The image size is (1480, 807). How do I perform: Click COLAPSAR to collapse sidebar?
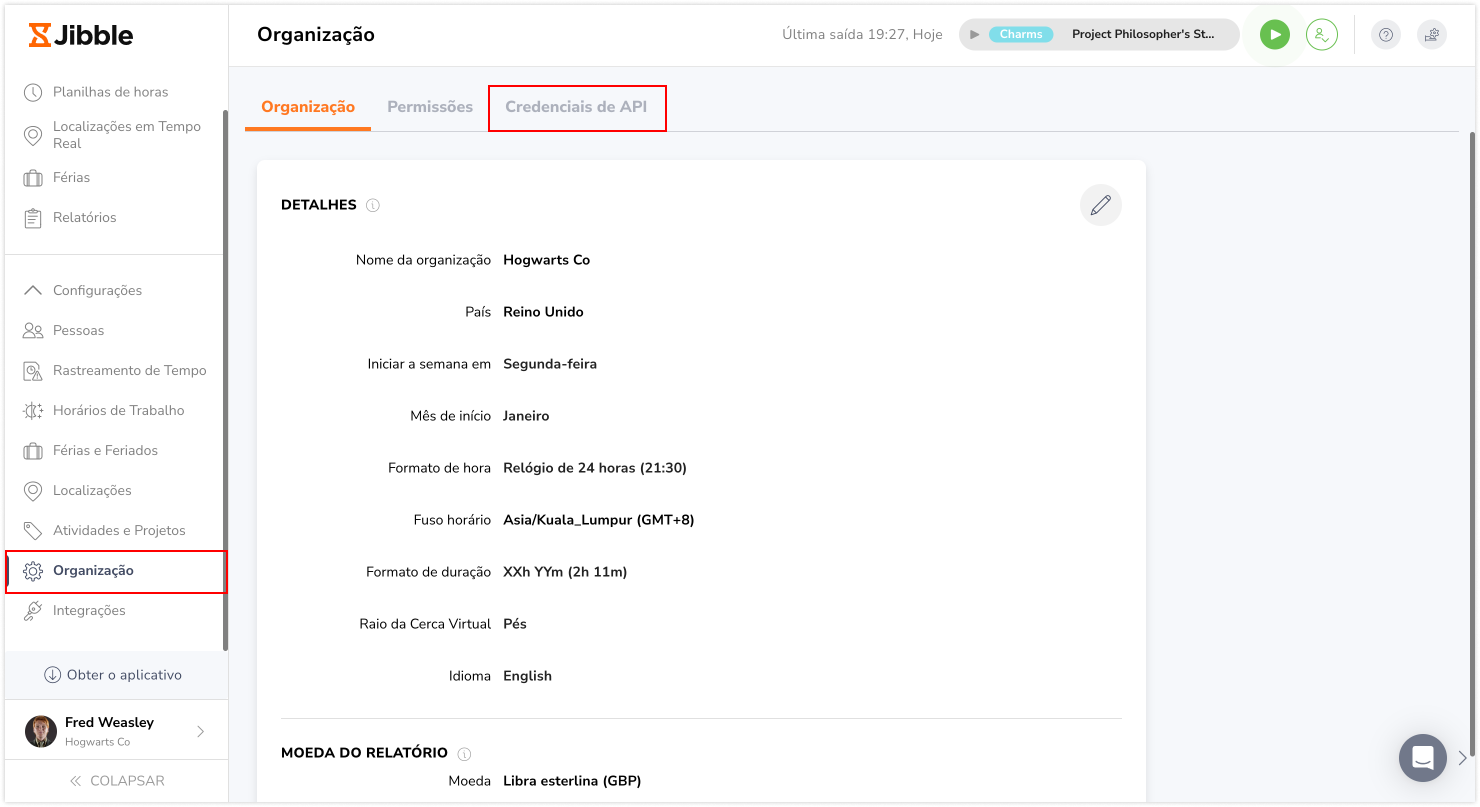116,781
